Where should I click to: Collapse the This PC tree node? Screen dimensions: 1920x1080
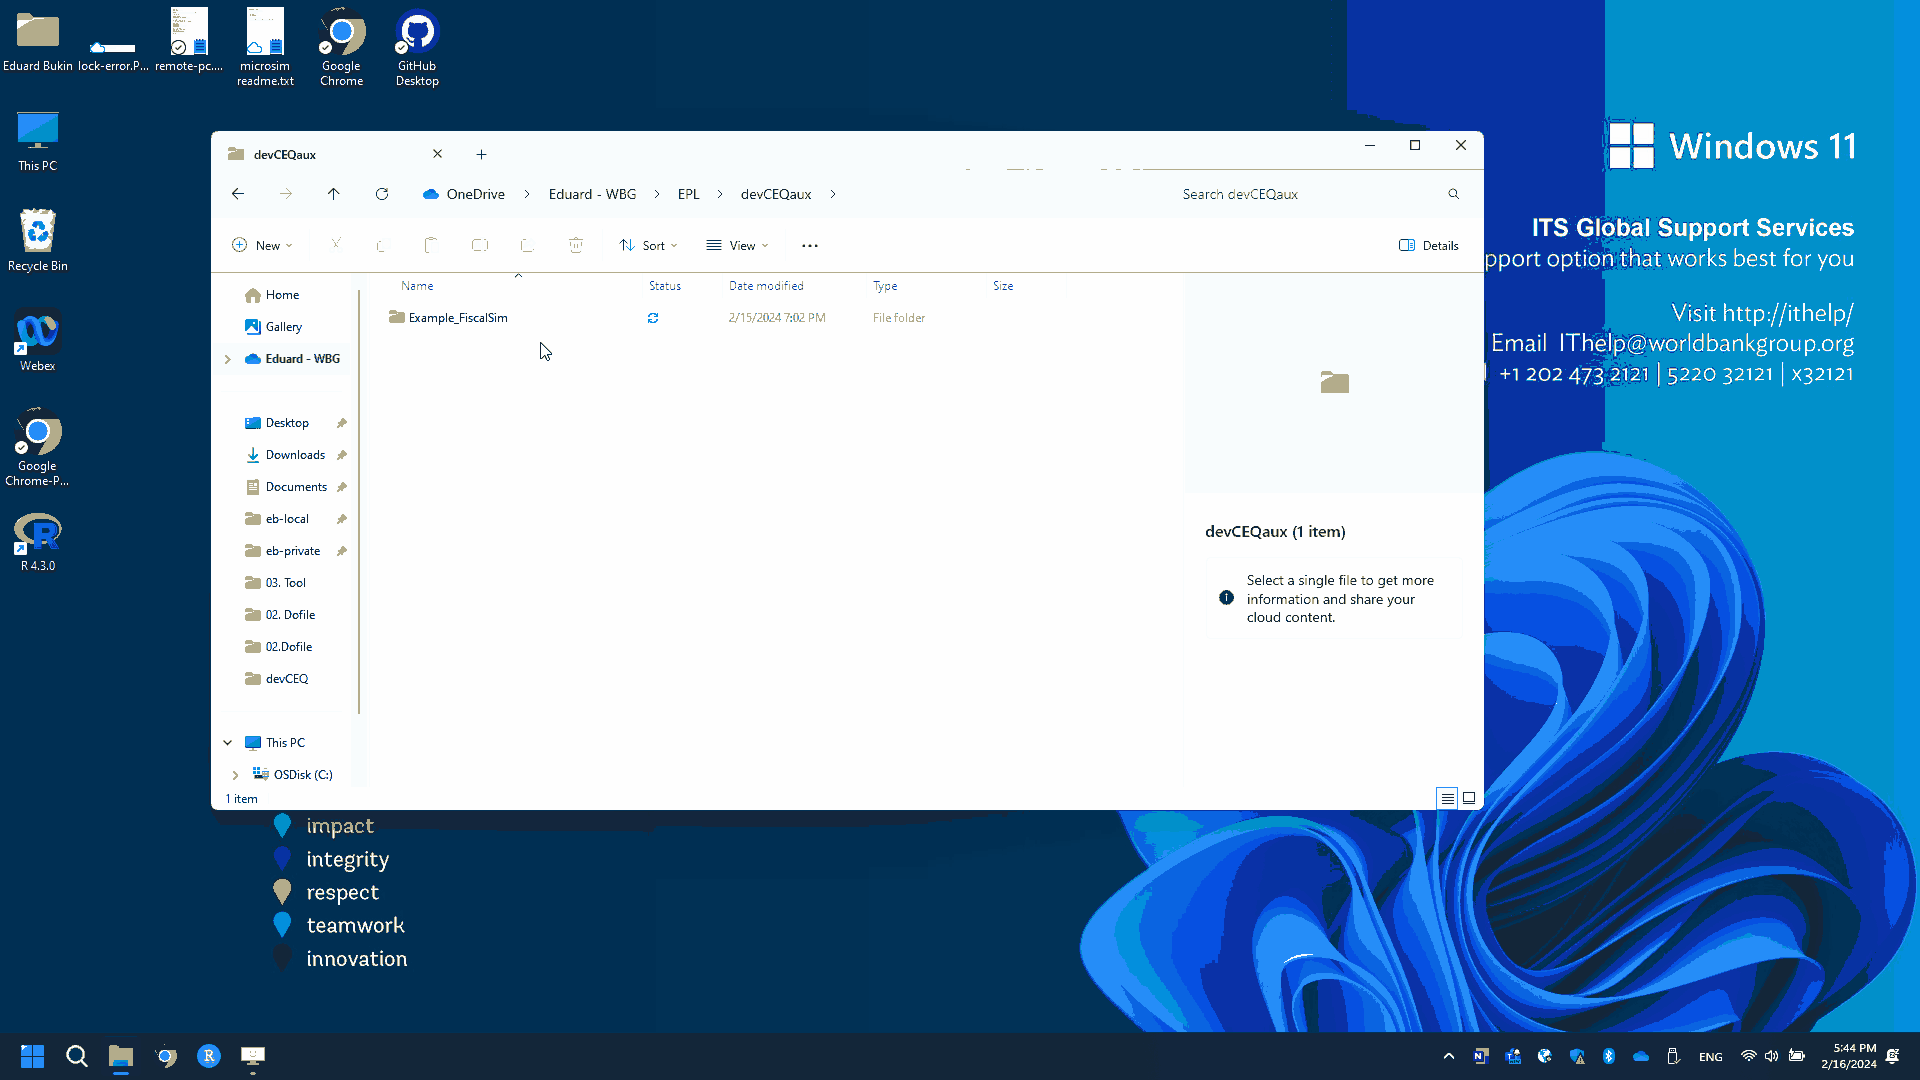tap(228, 743)
